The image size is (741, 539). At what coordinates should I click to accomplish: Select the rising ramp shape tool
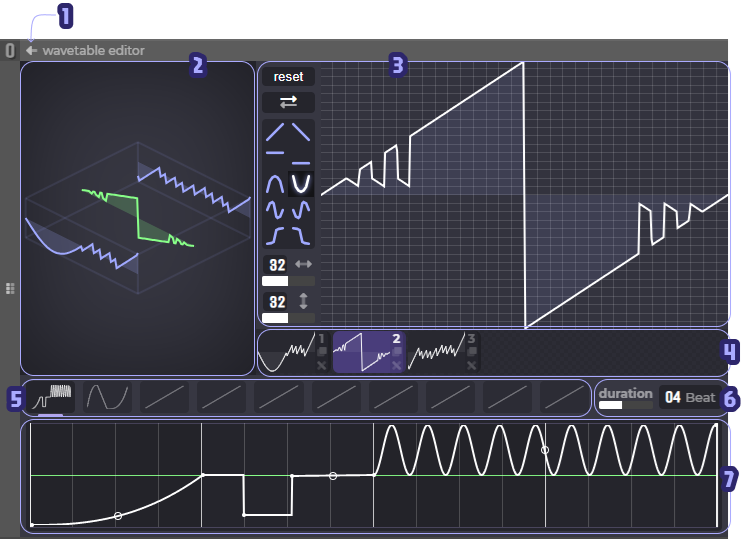click(275, 131)
